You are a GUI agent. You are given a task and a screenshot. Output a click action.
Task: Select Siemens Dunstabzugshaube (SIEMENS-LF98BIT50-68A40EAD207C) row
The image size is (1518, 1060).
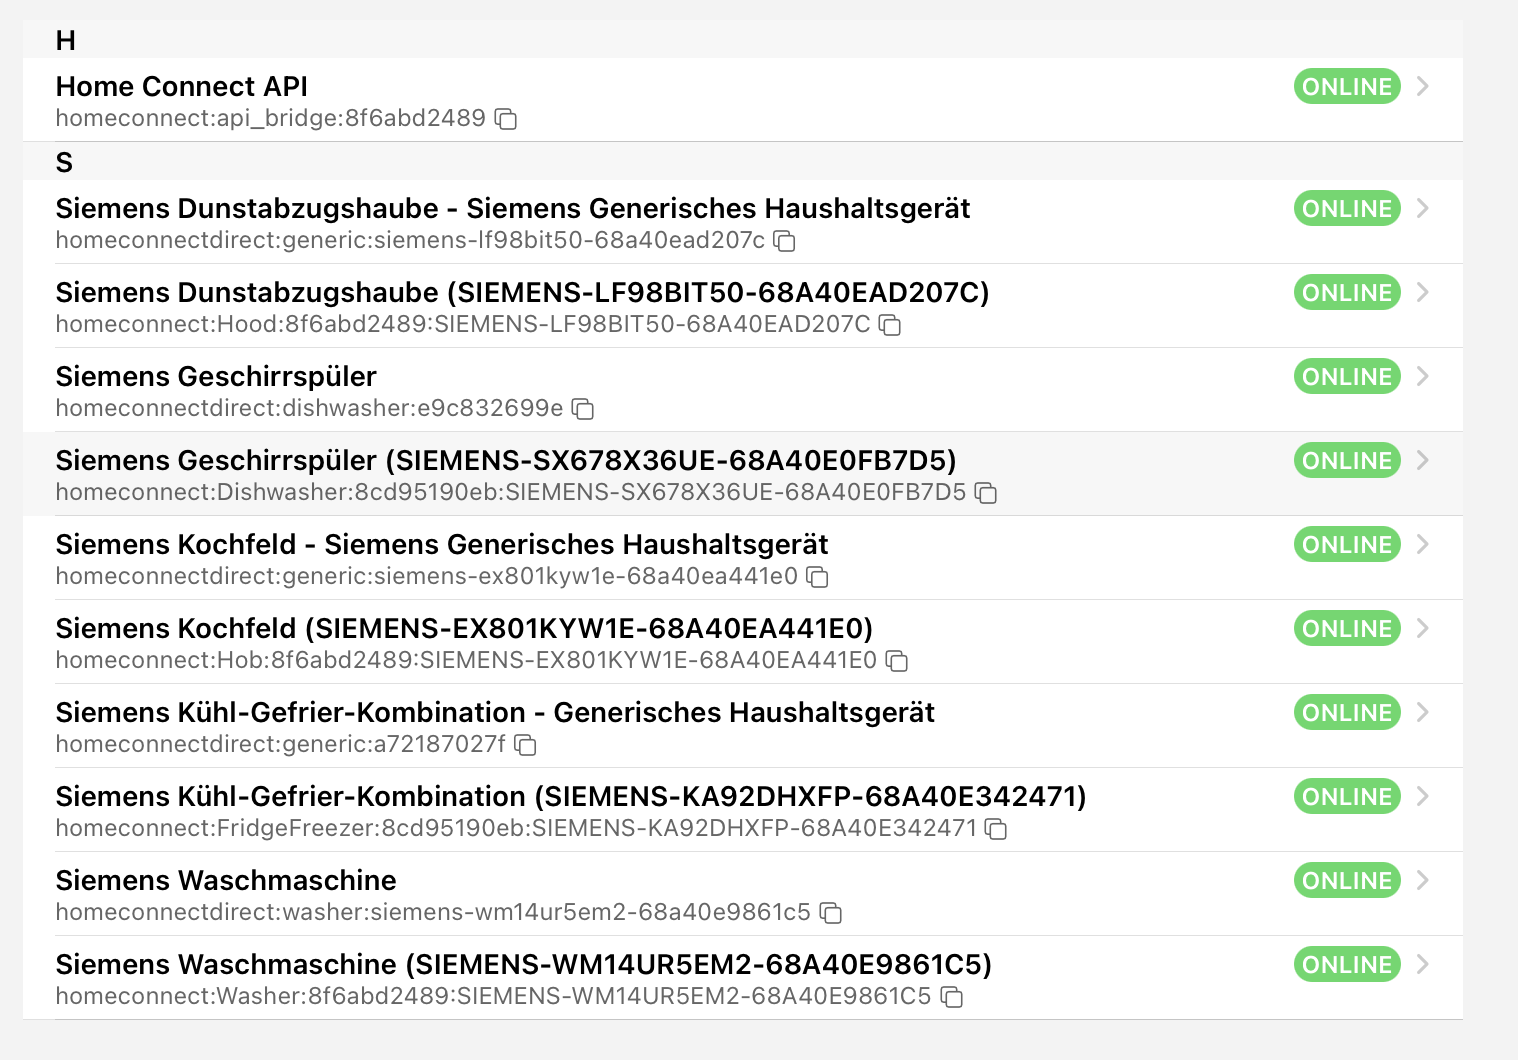522,293
